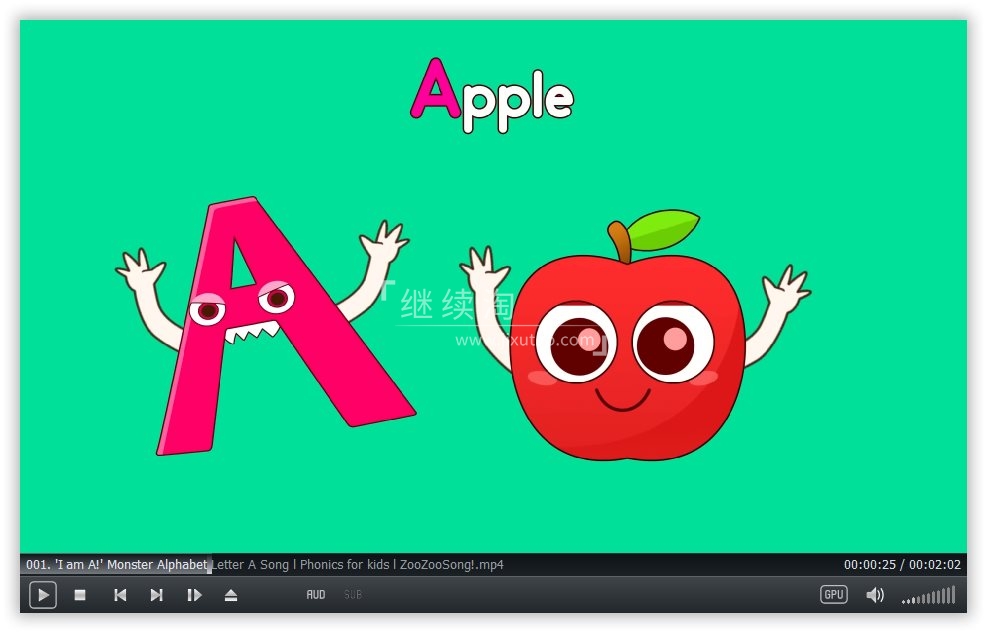
Task: Click the seek bar position handle
Action: point(209,565)
